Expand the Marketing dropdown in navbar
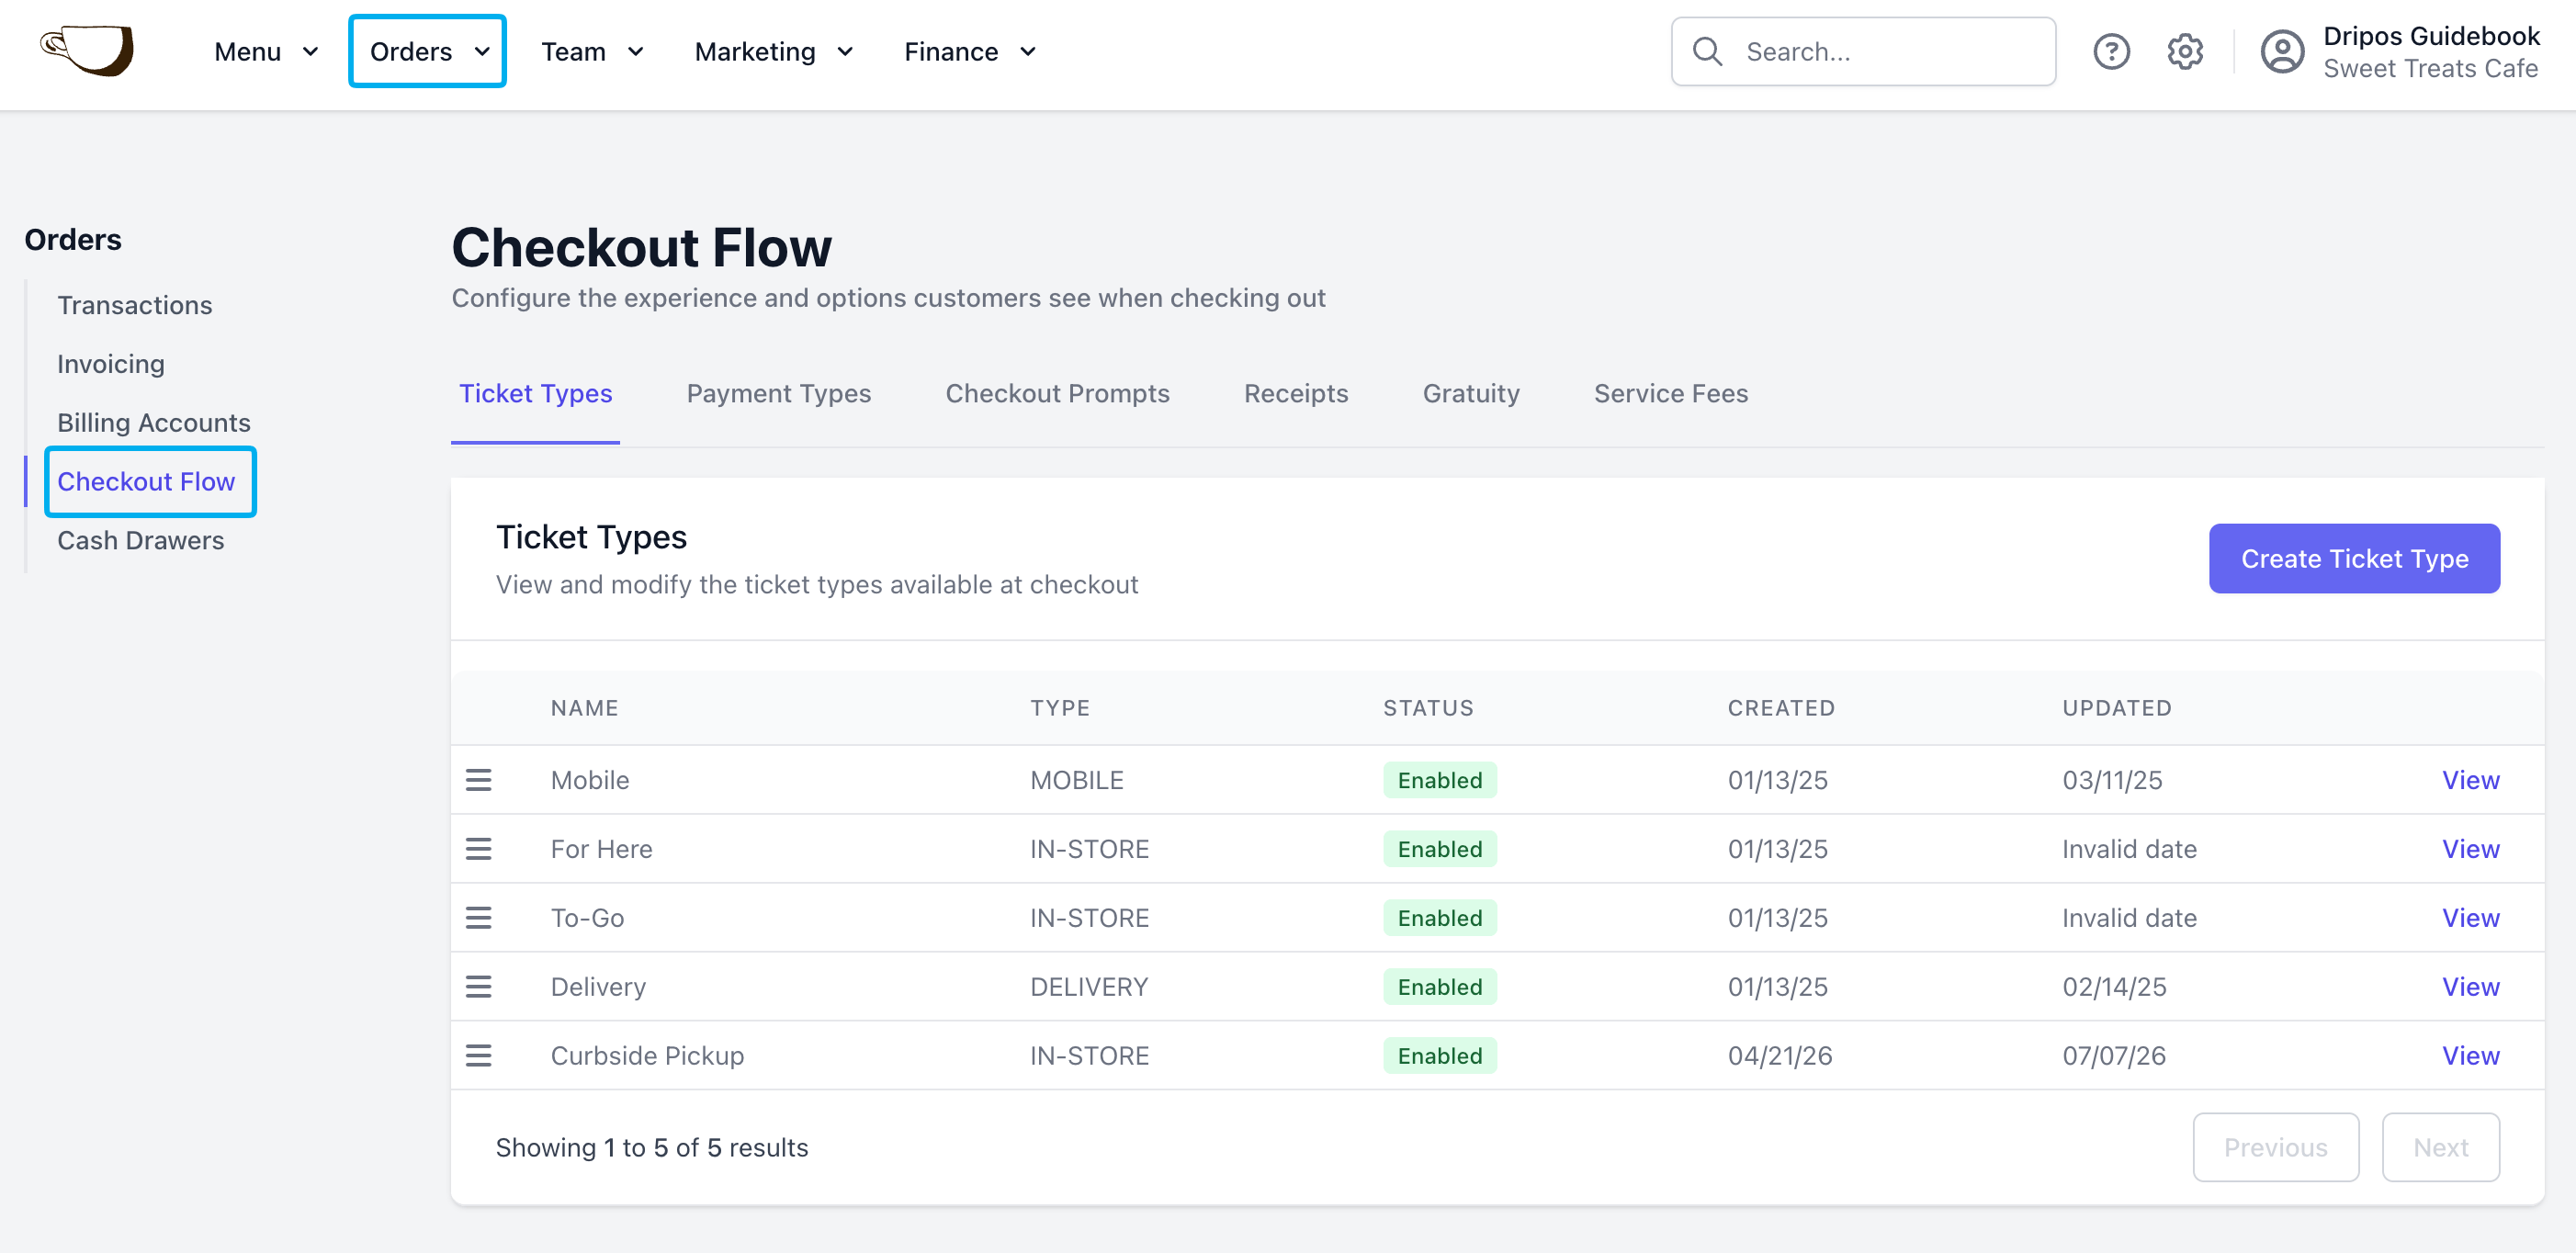 pyautogui.click(x=774, y=52)
